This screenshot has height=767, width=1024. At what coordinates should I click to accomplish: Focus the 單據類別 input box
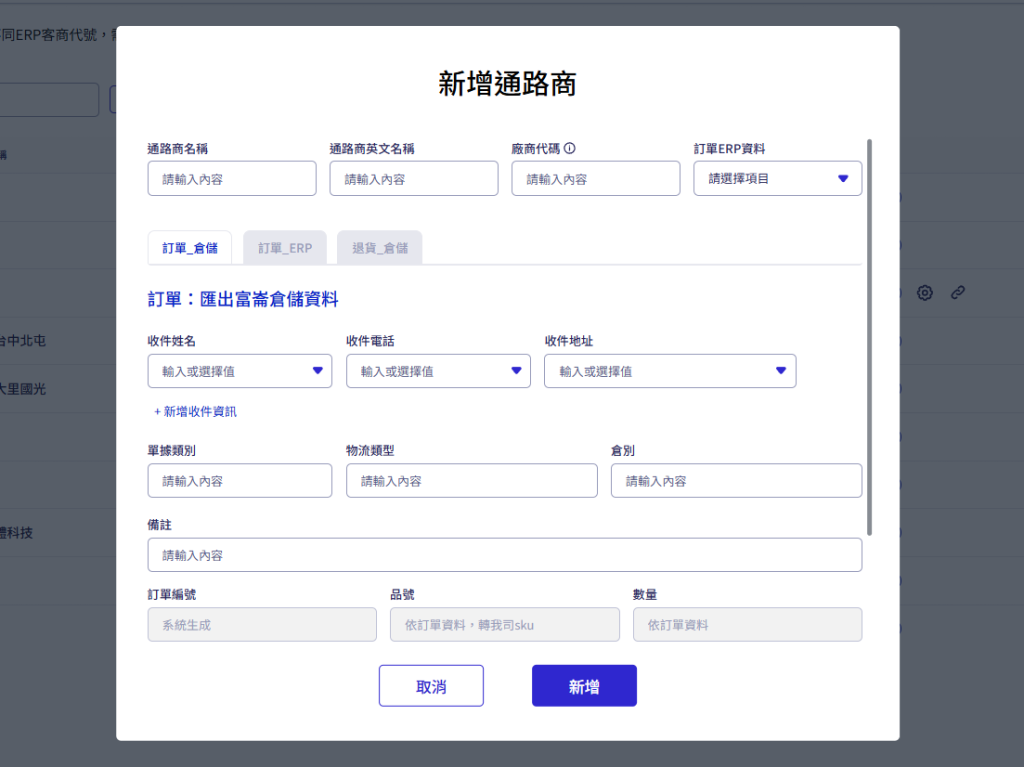tap(239, 481)
